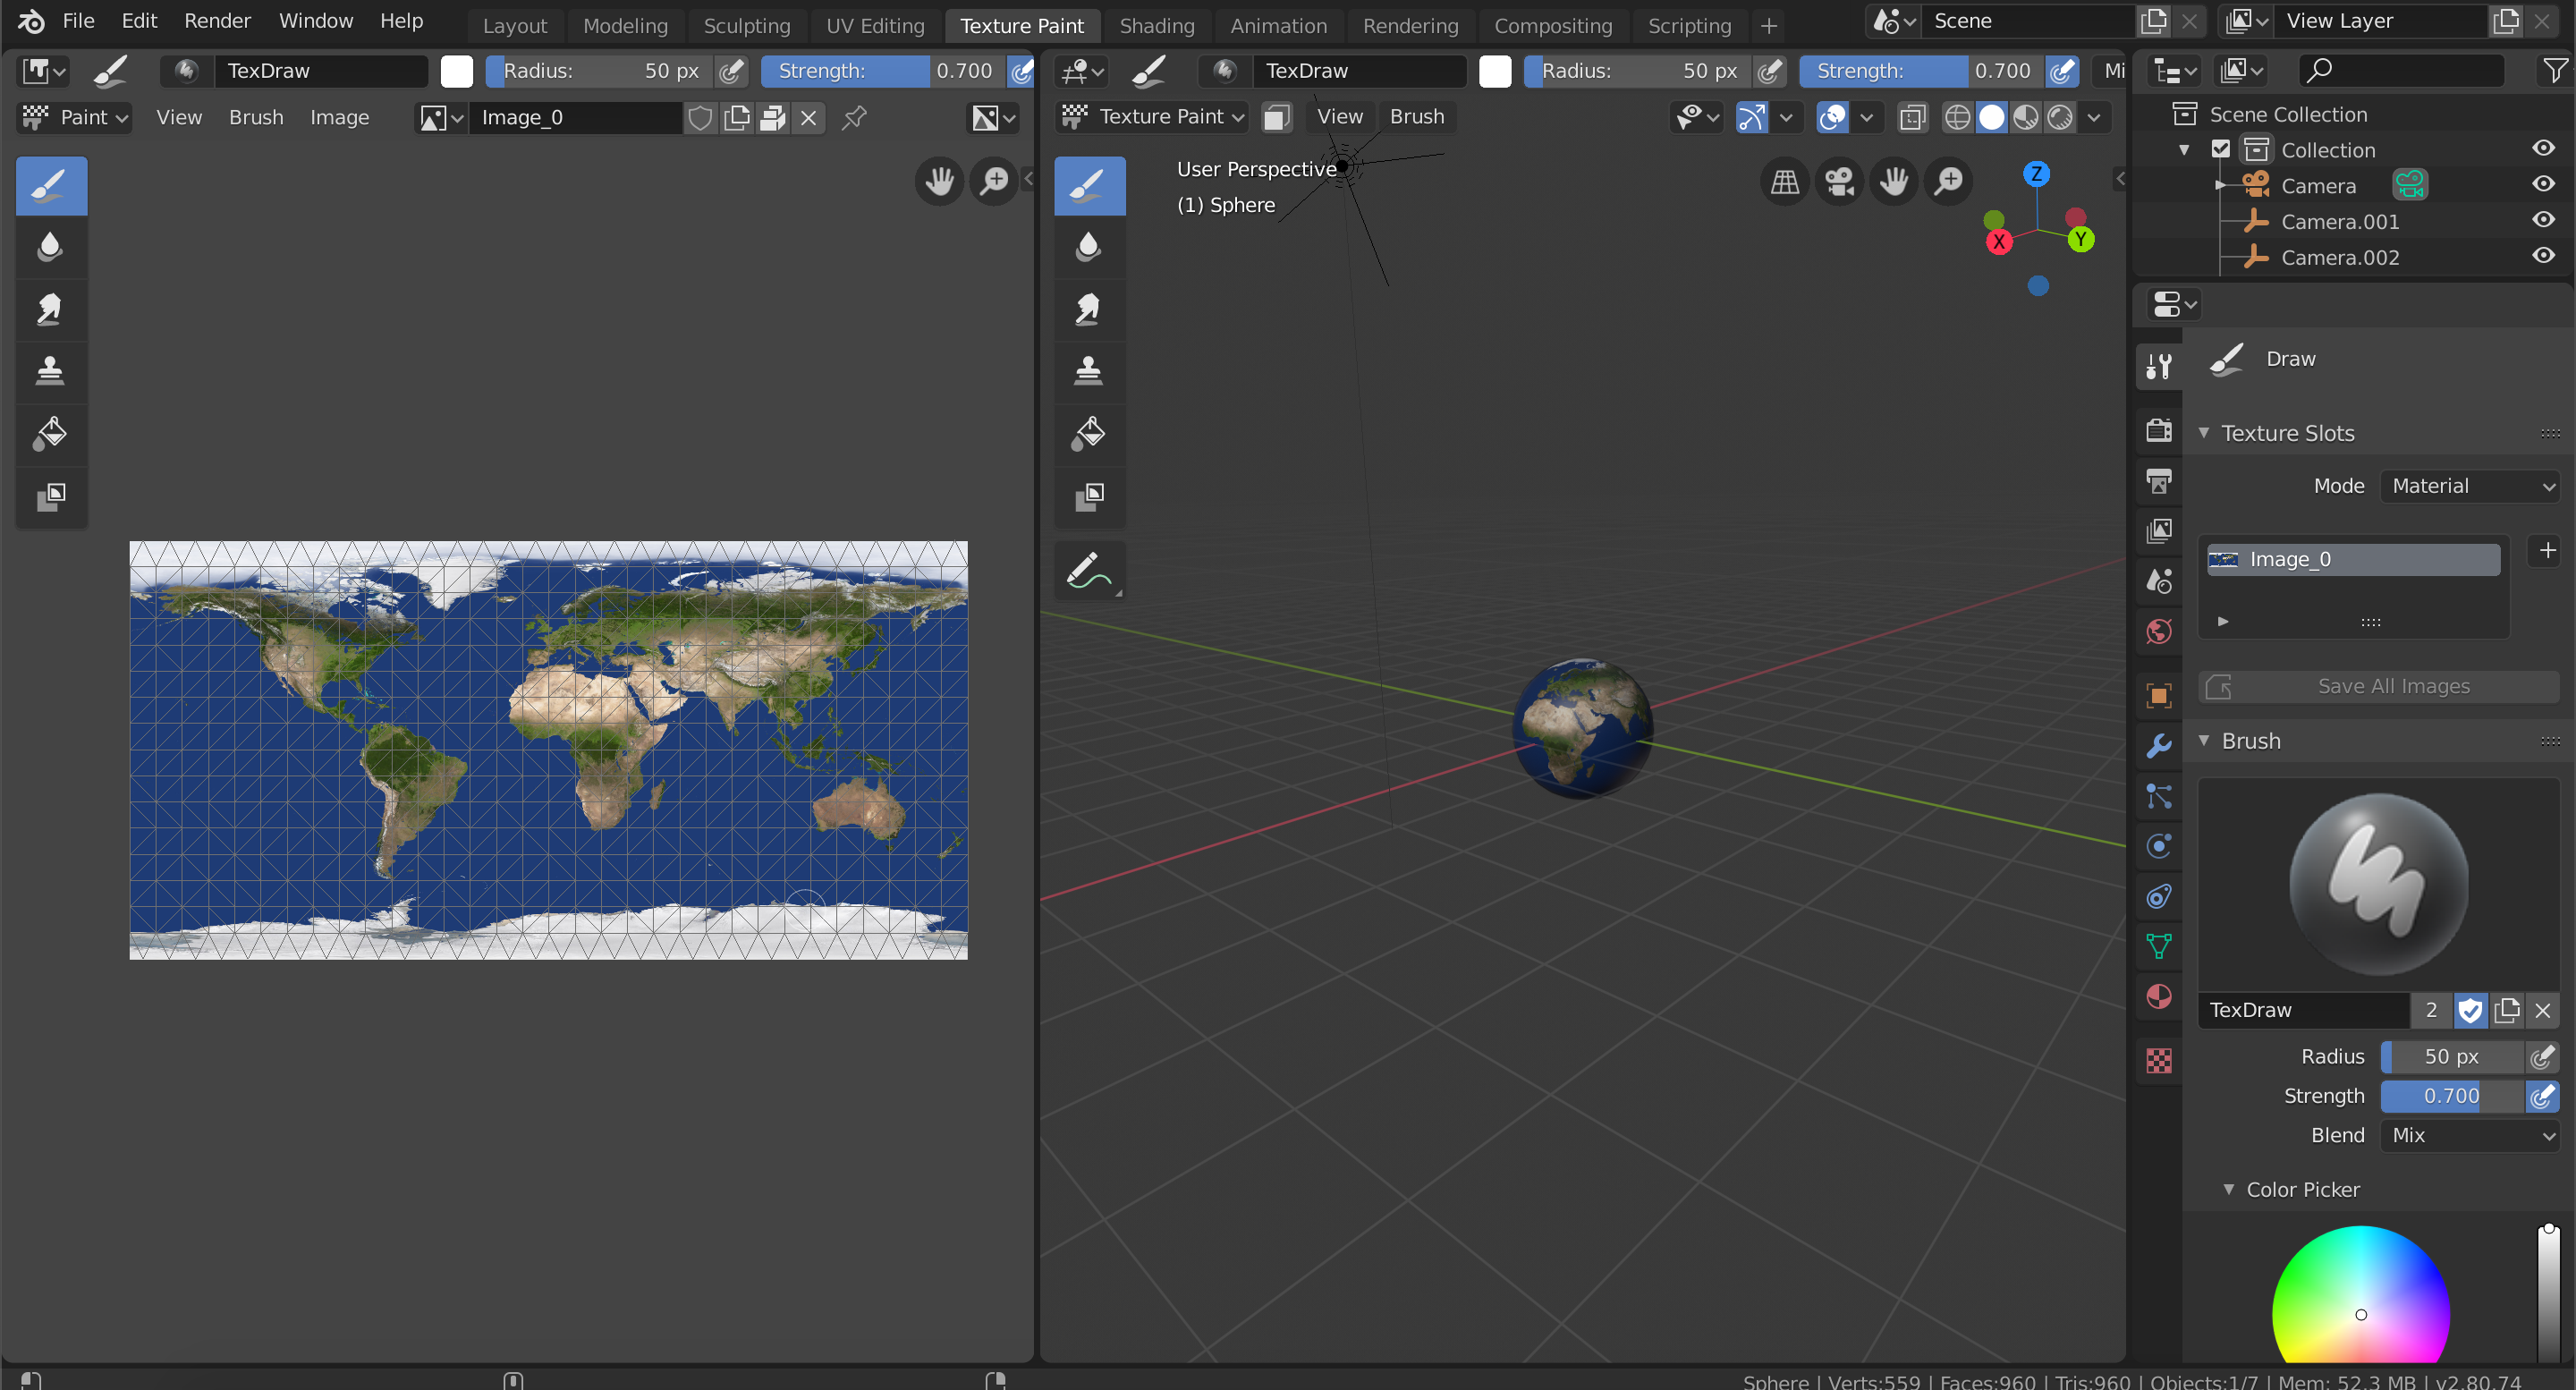Open the Texture properties tab
The image size is (2576, 1390).
tap(2159, 1060)
